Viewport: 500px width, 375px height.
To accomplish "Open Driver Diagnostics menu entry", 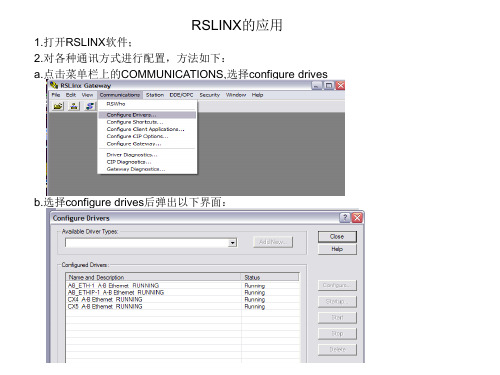I will (x=147, y=155).
